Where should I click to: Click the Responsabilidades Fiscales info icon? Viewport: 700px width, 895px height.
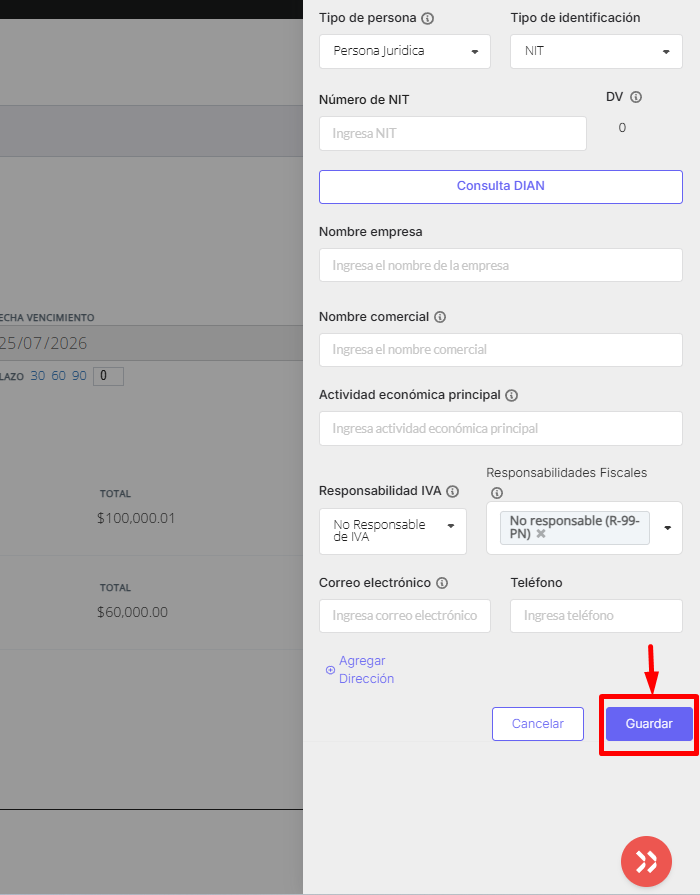pyautogui.click(x=497, y=493)
